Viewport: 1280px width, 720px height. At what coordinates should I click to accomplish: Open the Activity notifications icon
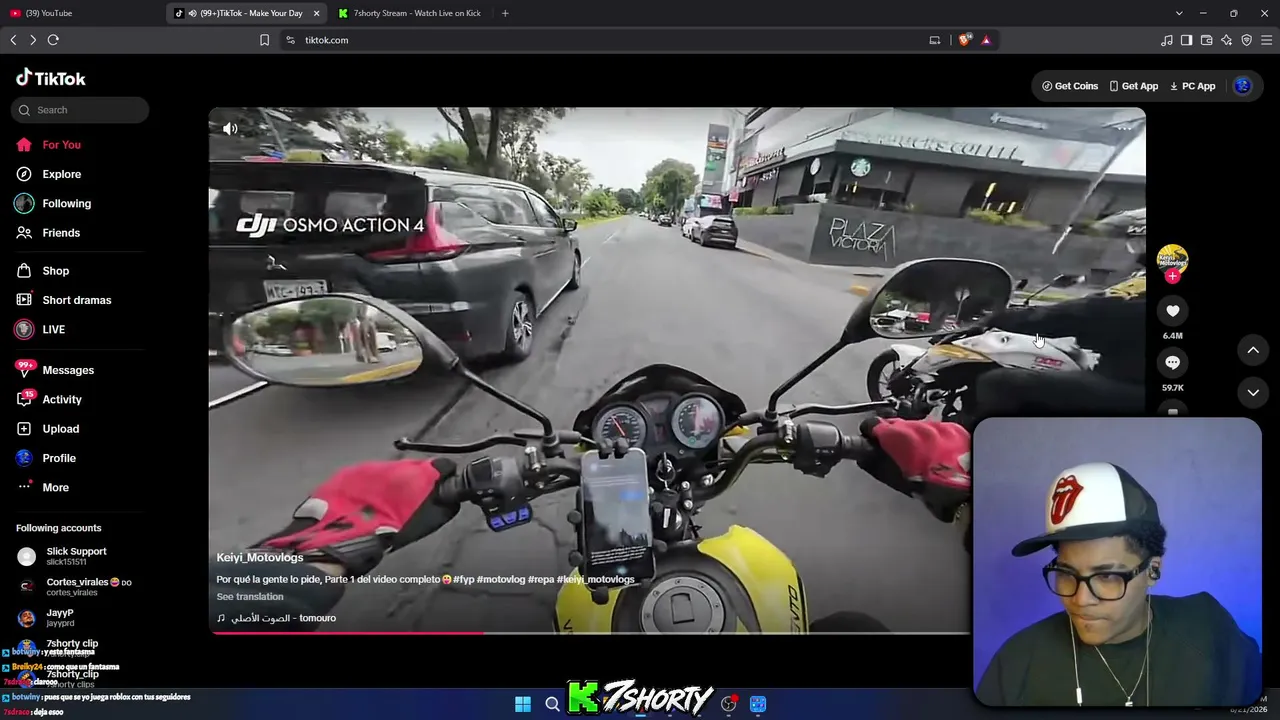[24, 399]
